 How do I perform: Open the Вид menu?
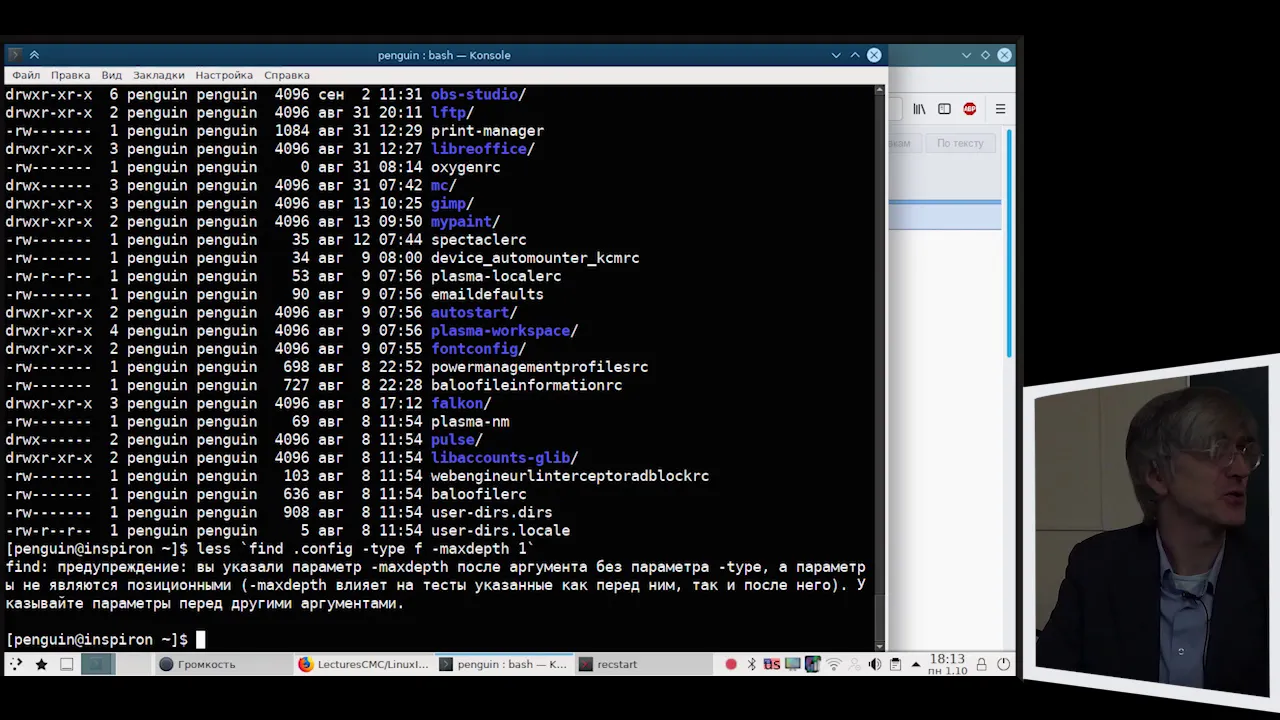point(111,75)
